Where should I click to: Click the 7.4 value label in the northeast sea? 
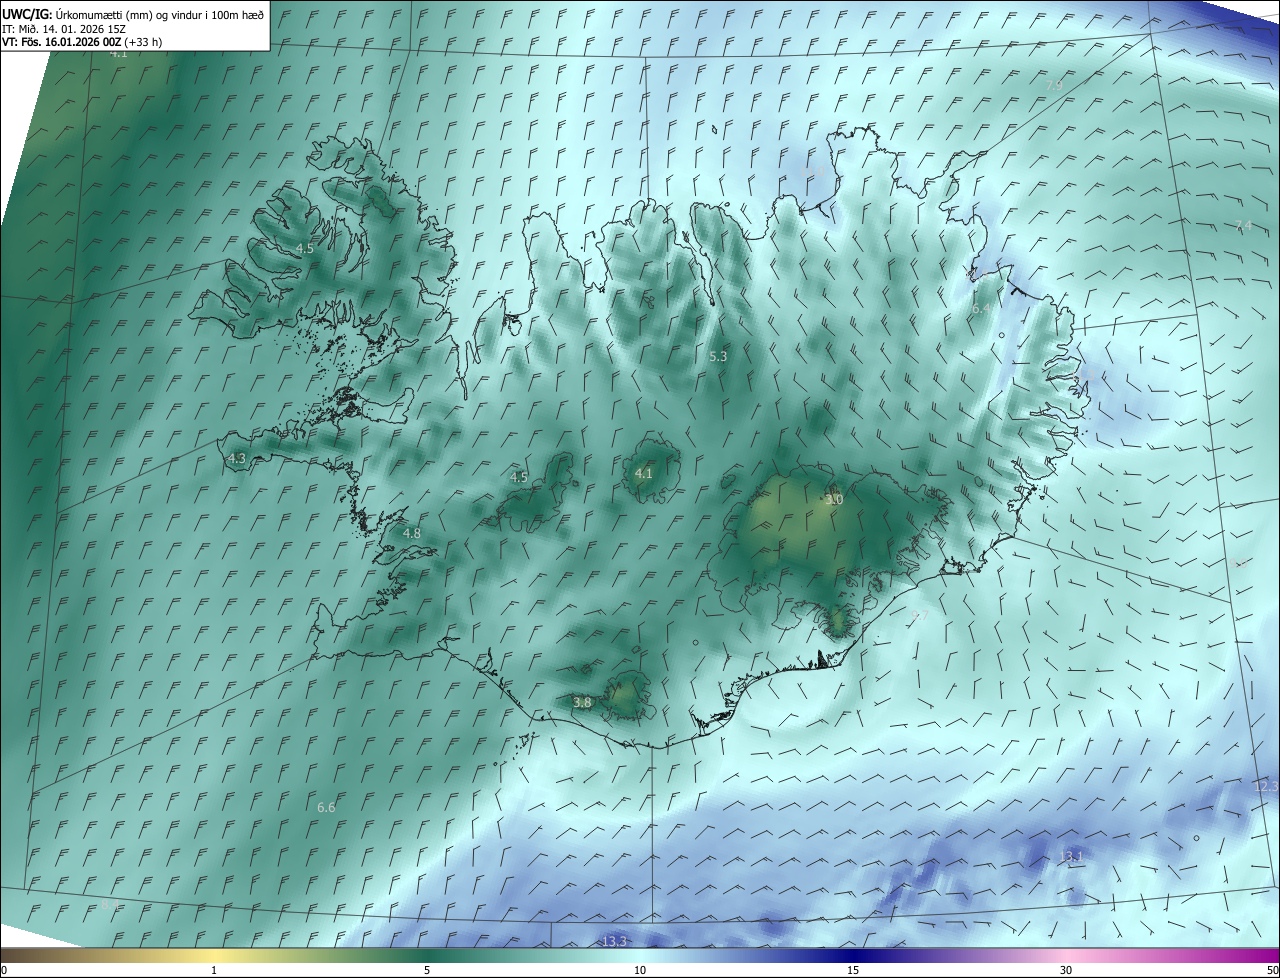point(1243,226)
